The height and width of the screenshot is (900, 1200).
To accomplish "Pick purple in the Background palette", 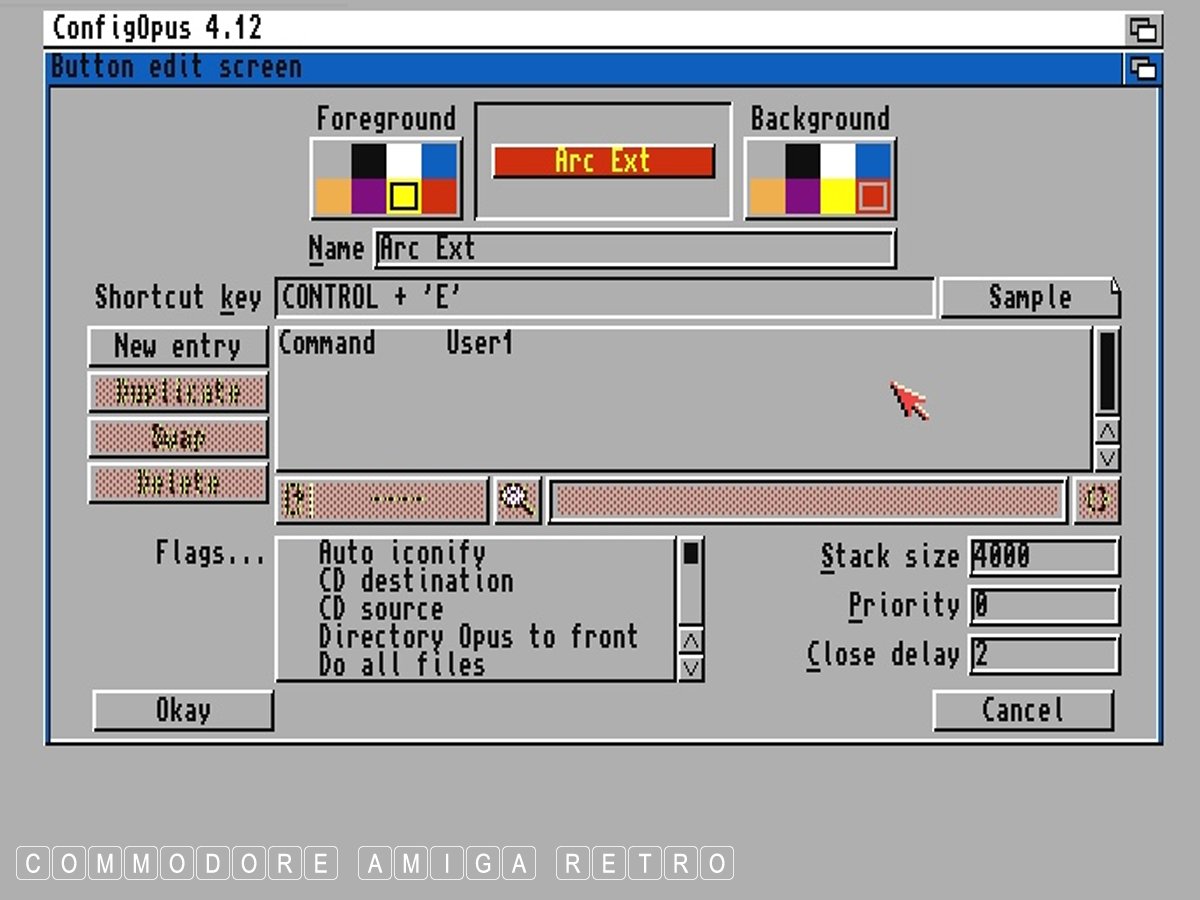I will 802,196.
